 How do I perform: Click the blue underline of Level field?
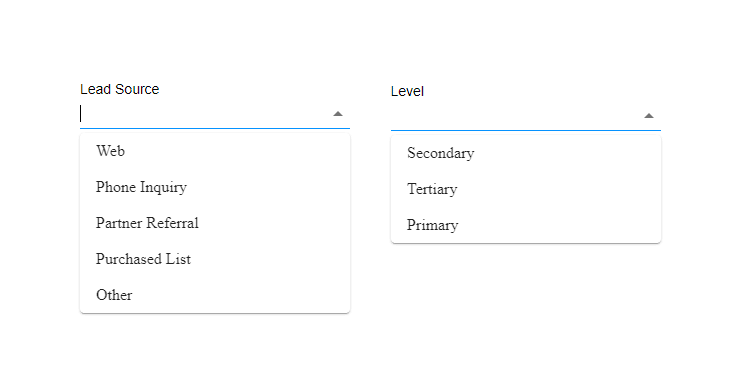coord(526,130)
